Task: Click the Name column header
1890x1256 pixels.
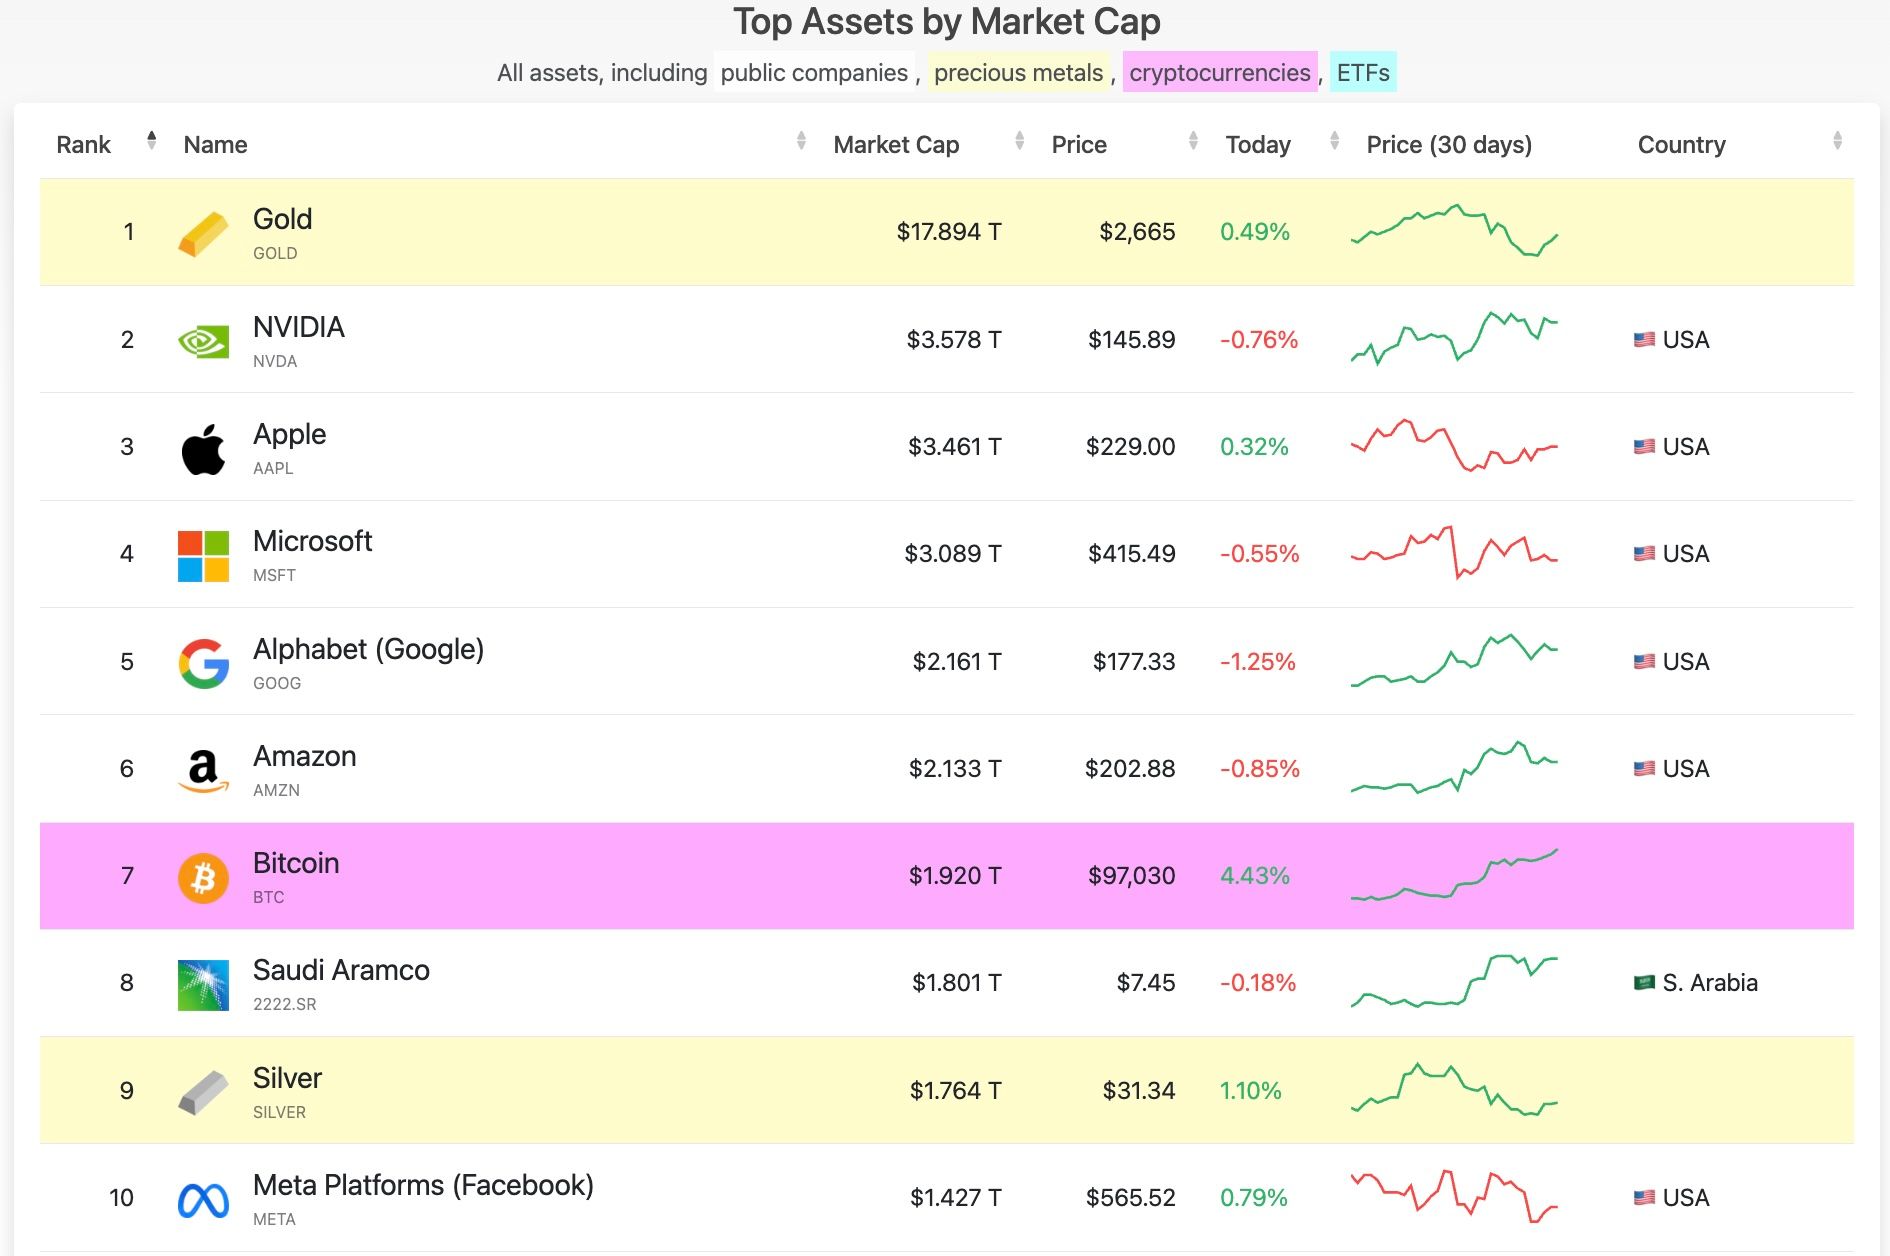Action: [214, 144]
